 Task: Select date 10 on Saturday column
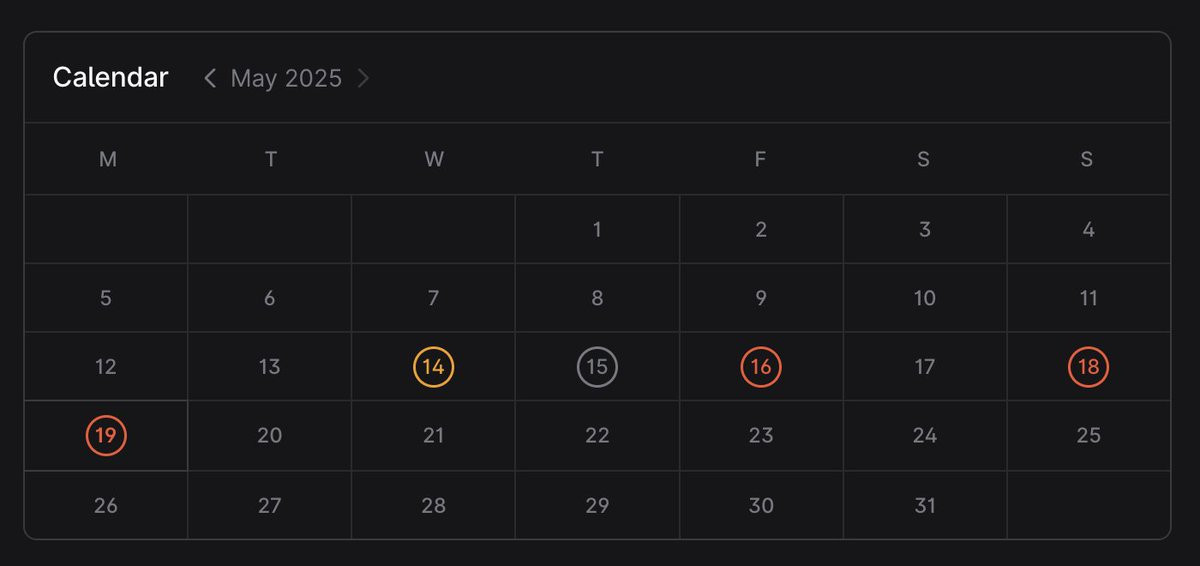tap(925, 298)
